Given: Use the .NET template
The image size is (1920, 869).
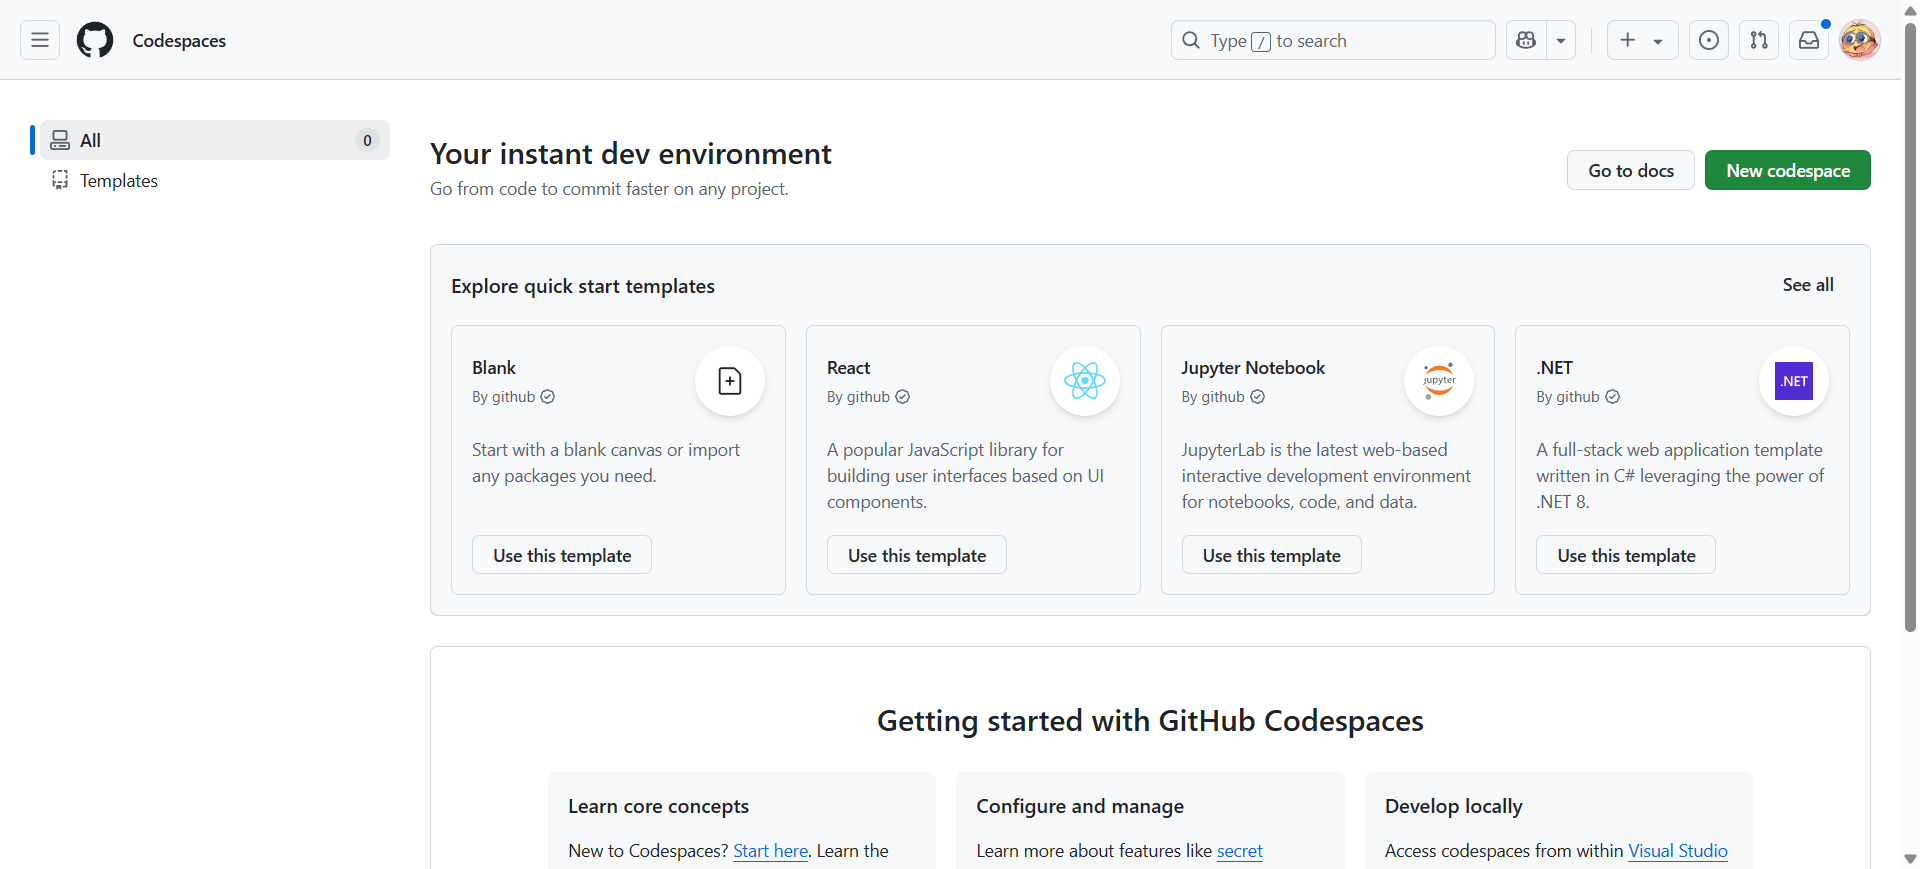Looking at the screenshot, I should coord(1626,555).
